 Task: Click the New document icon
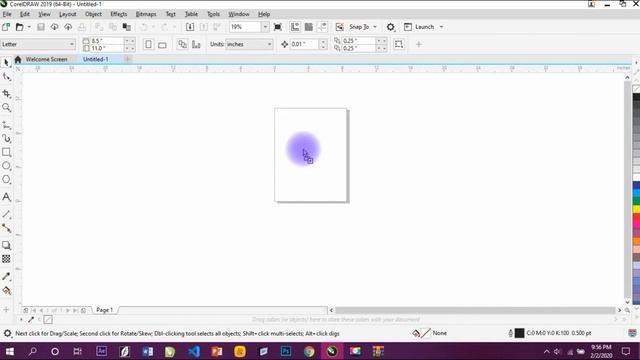[x=6, y=27]
